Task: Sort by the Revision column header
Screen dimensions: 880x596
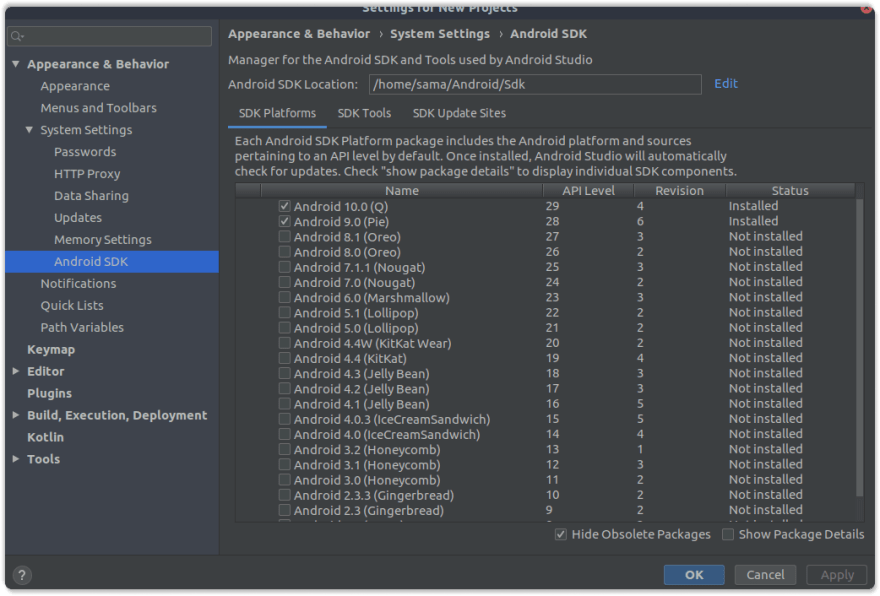Action: click(680, 191)
